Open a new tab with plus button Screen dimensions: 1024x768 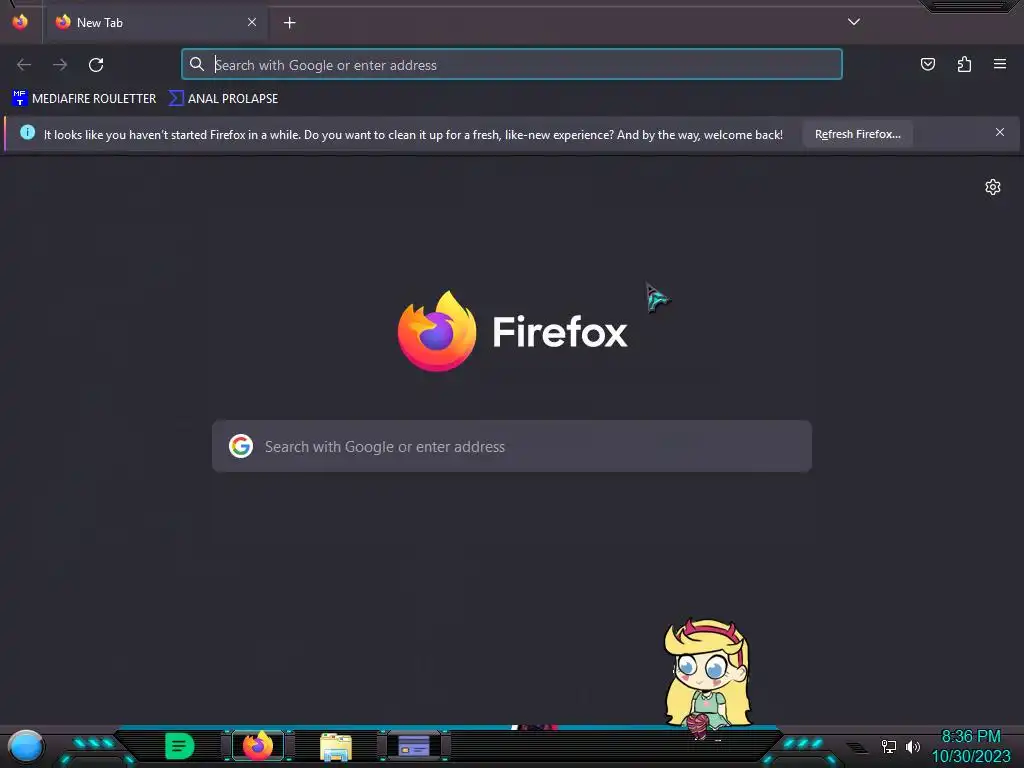pyautogui.click(x=289, y=23)
